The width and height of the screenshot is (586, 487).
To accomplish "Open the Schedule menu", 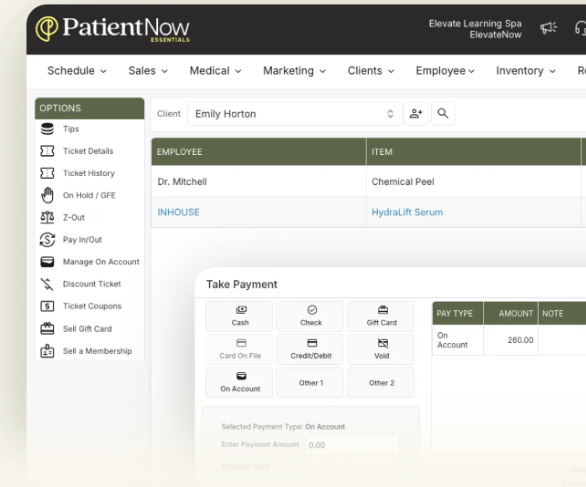I will (77, 71).
